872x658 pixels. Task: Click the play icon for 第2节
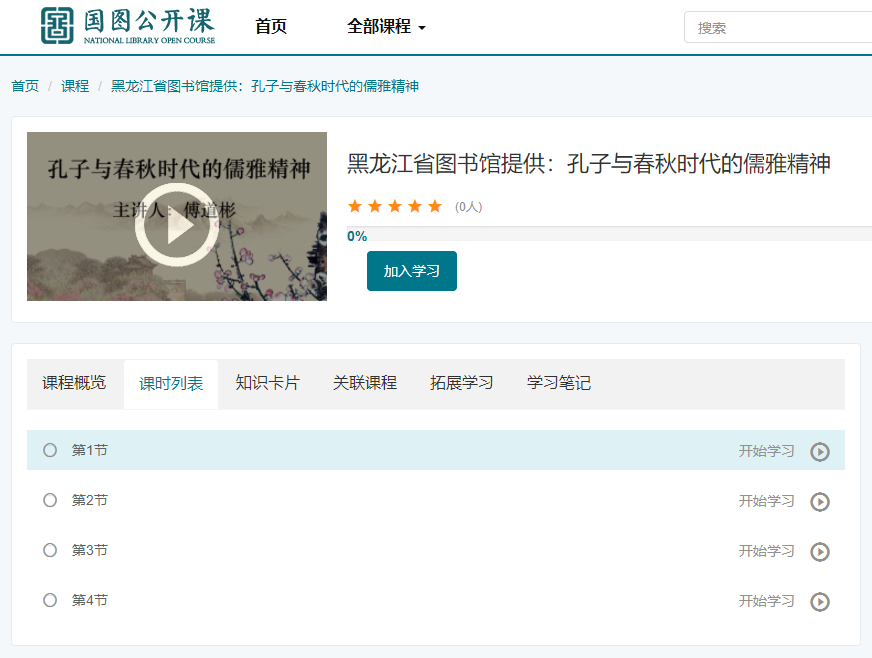(x=820, y=502)
